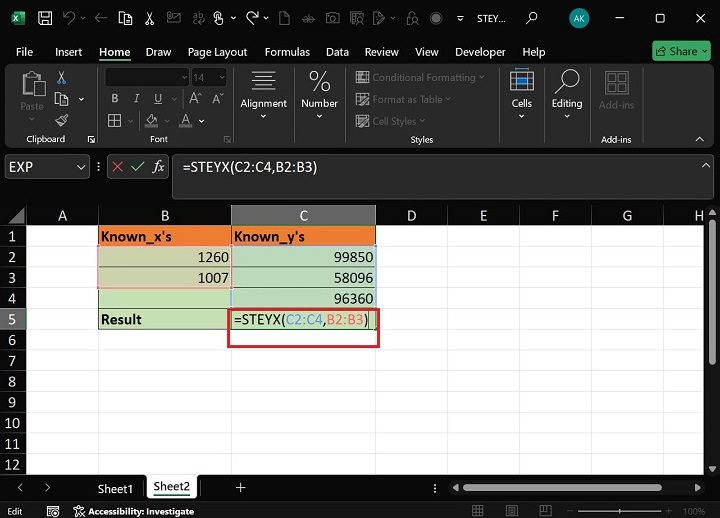Image resolution: width=720 pixels, height=518 pixels.
Task: Open the accessibility checker in the status bar
Action: pyautogui.click(x=134, y=511)
